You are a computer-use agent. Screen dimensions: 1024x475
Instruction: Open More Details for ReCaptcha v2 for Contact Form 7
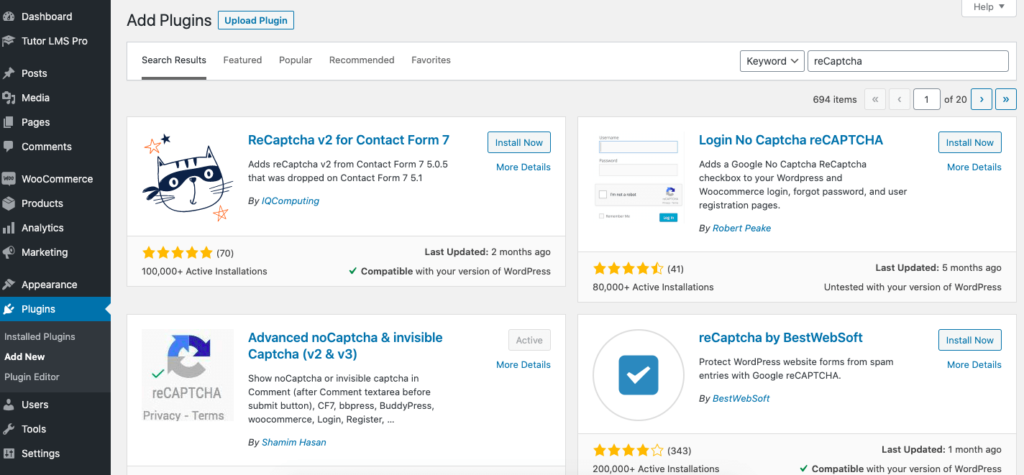523,167
